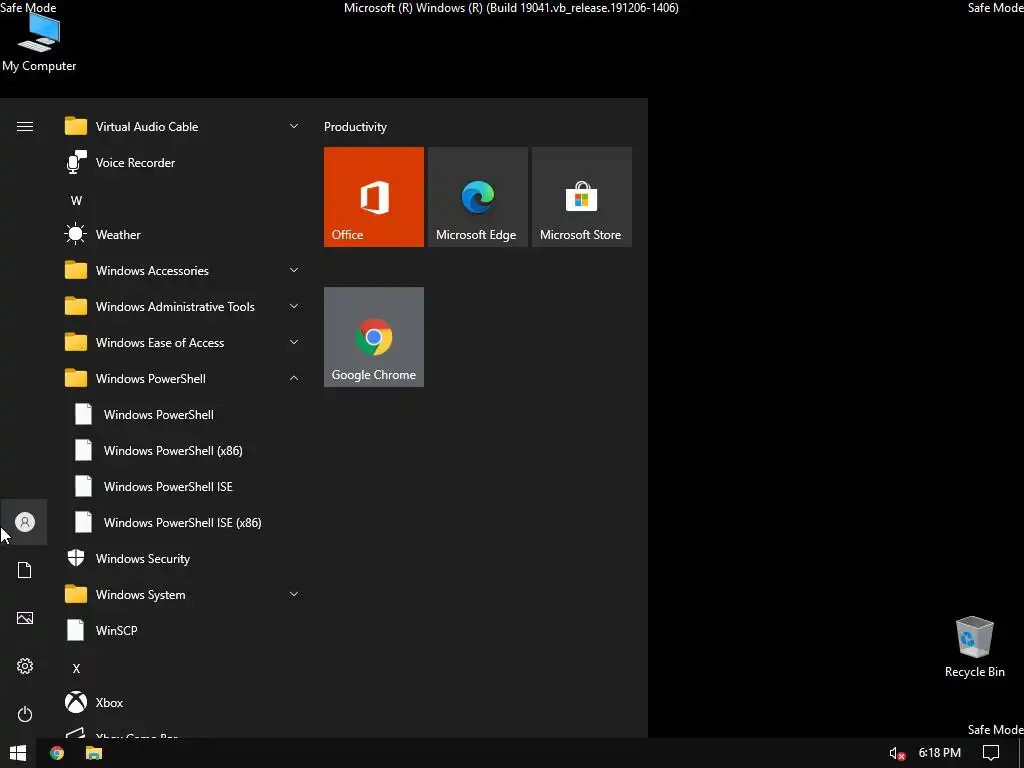Expand Windows Administrative Tools folder chevron

pyautogui.click(x=294, y=306)
